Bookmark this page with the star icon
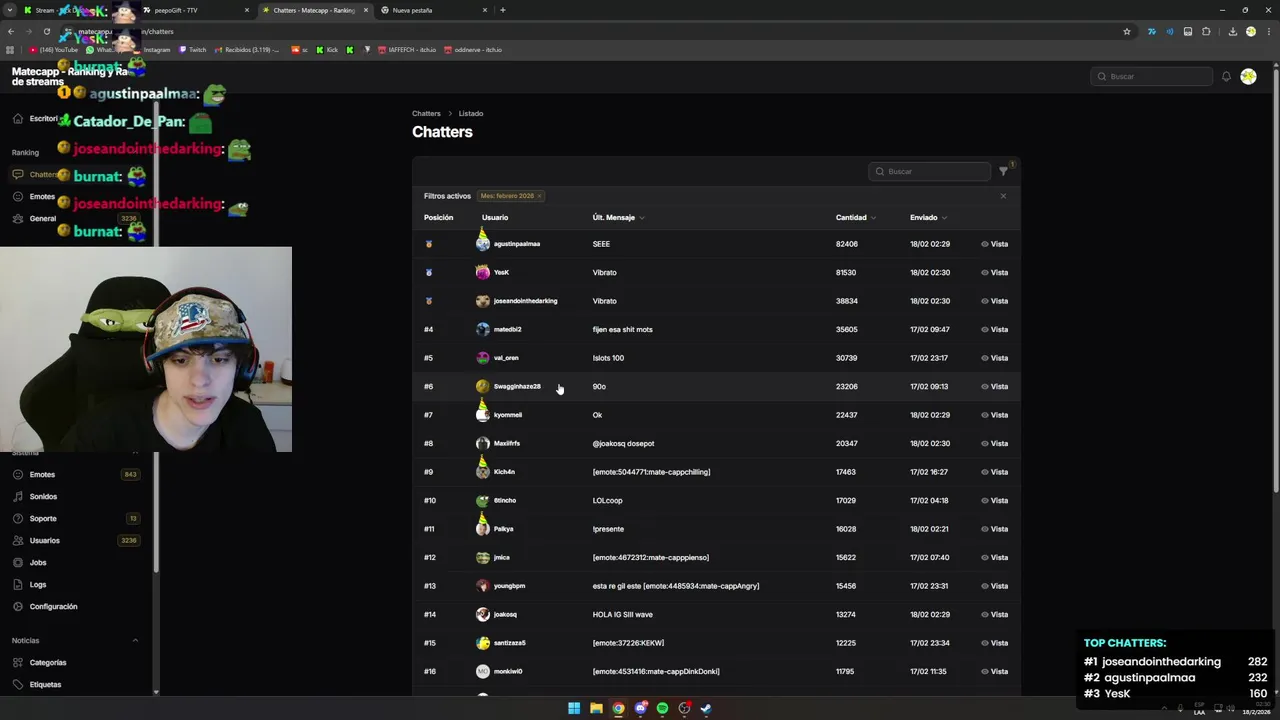The height and width of the screenshot is (720, 1280). [x=1127, y=31]
